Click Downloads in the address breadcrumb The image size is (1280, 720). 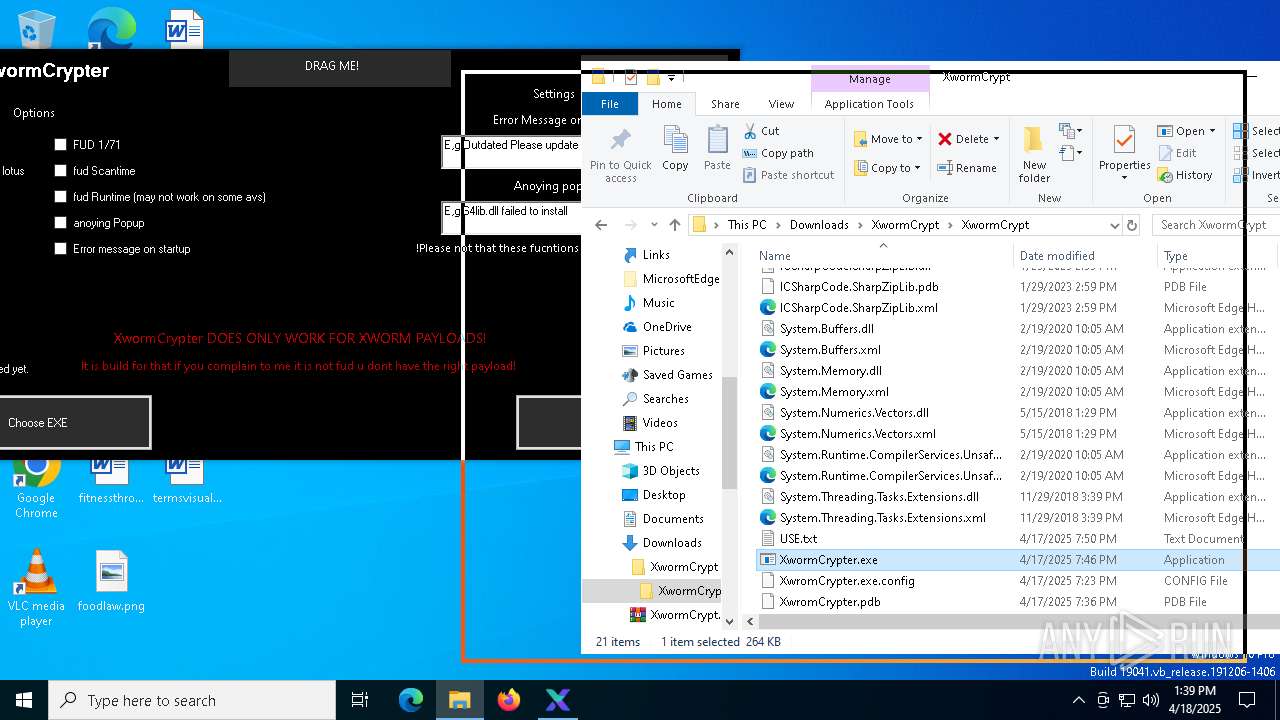pyautogui.click(x=818, y=225)
